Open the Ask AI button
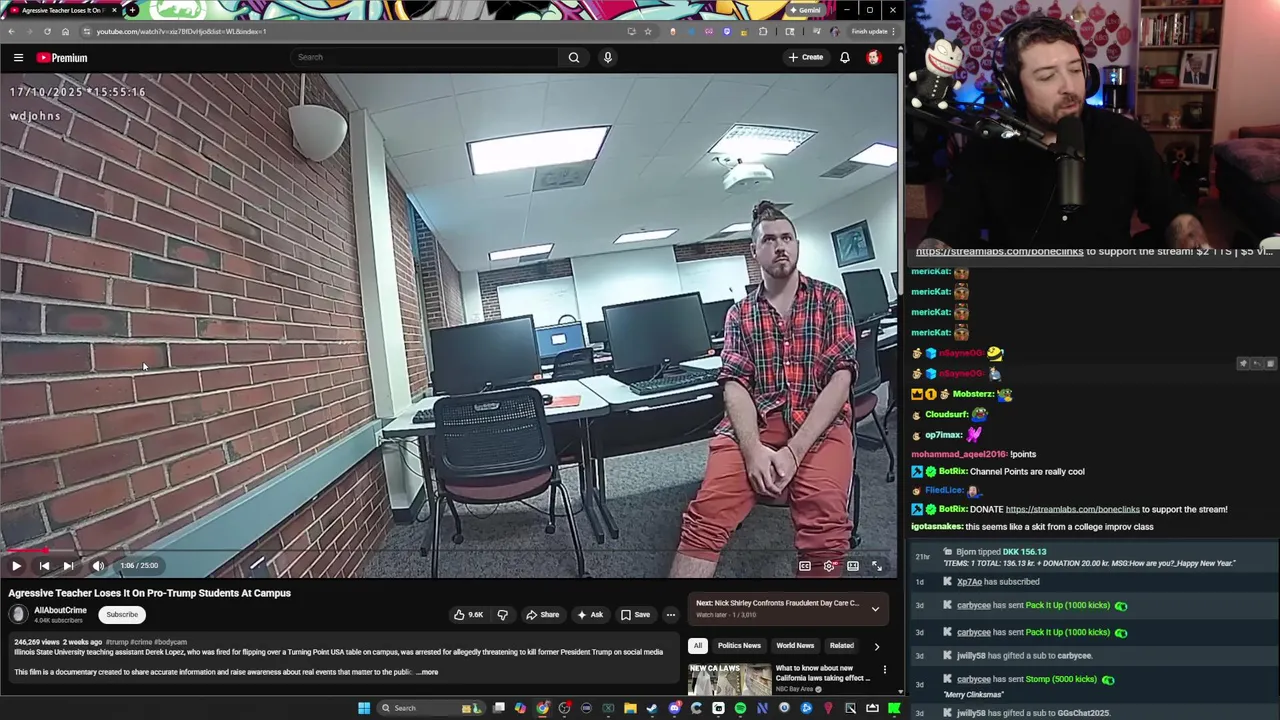This screenshot has height=720, width=1280. coord(590,615)
